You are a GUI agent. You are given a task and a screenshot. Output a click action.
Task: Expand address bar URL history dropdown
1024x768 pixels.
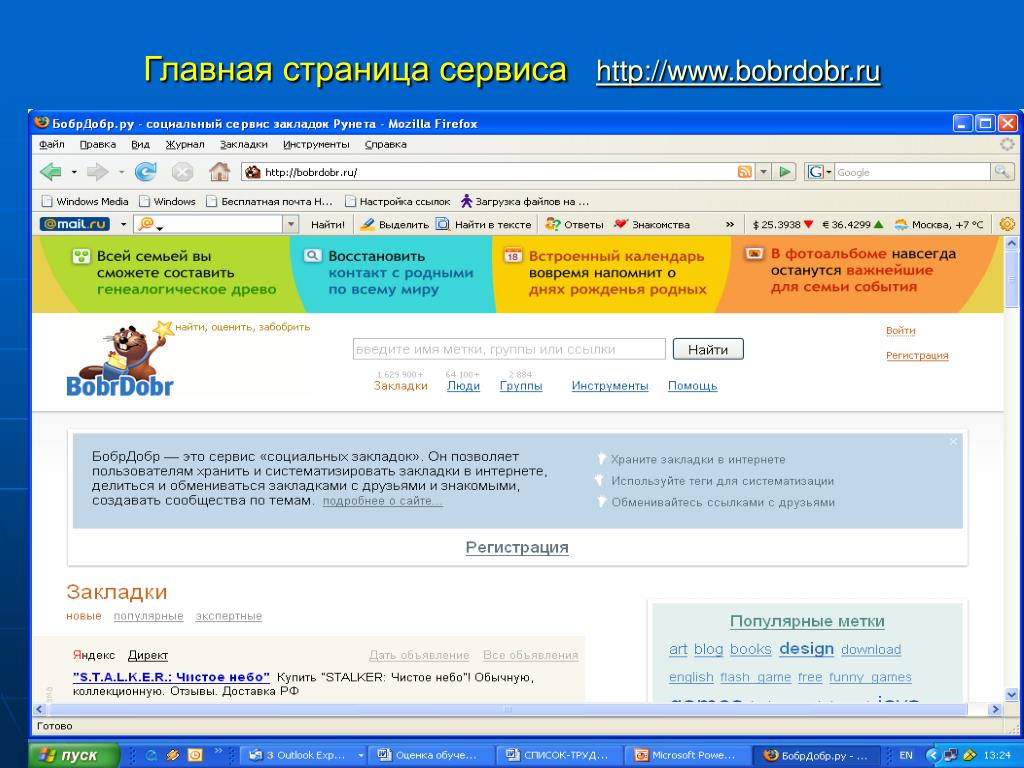(763, 172)
